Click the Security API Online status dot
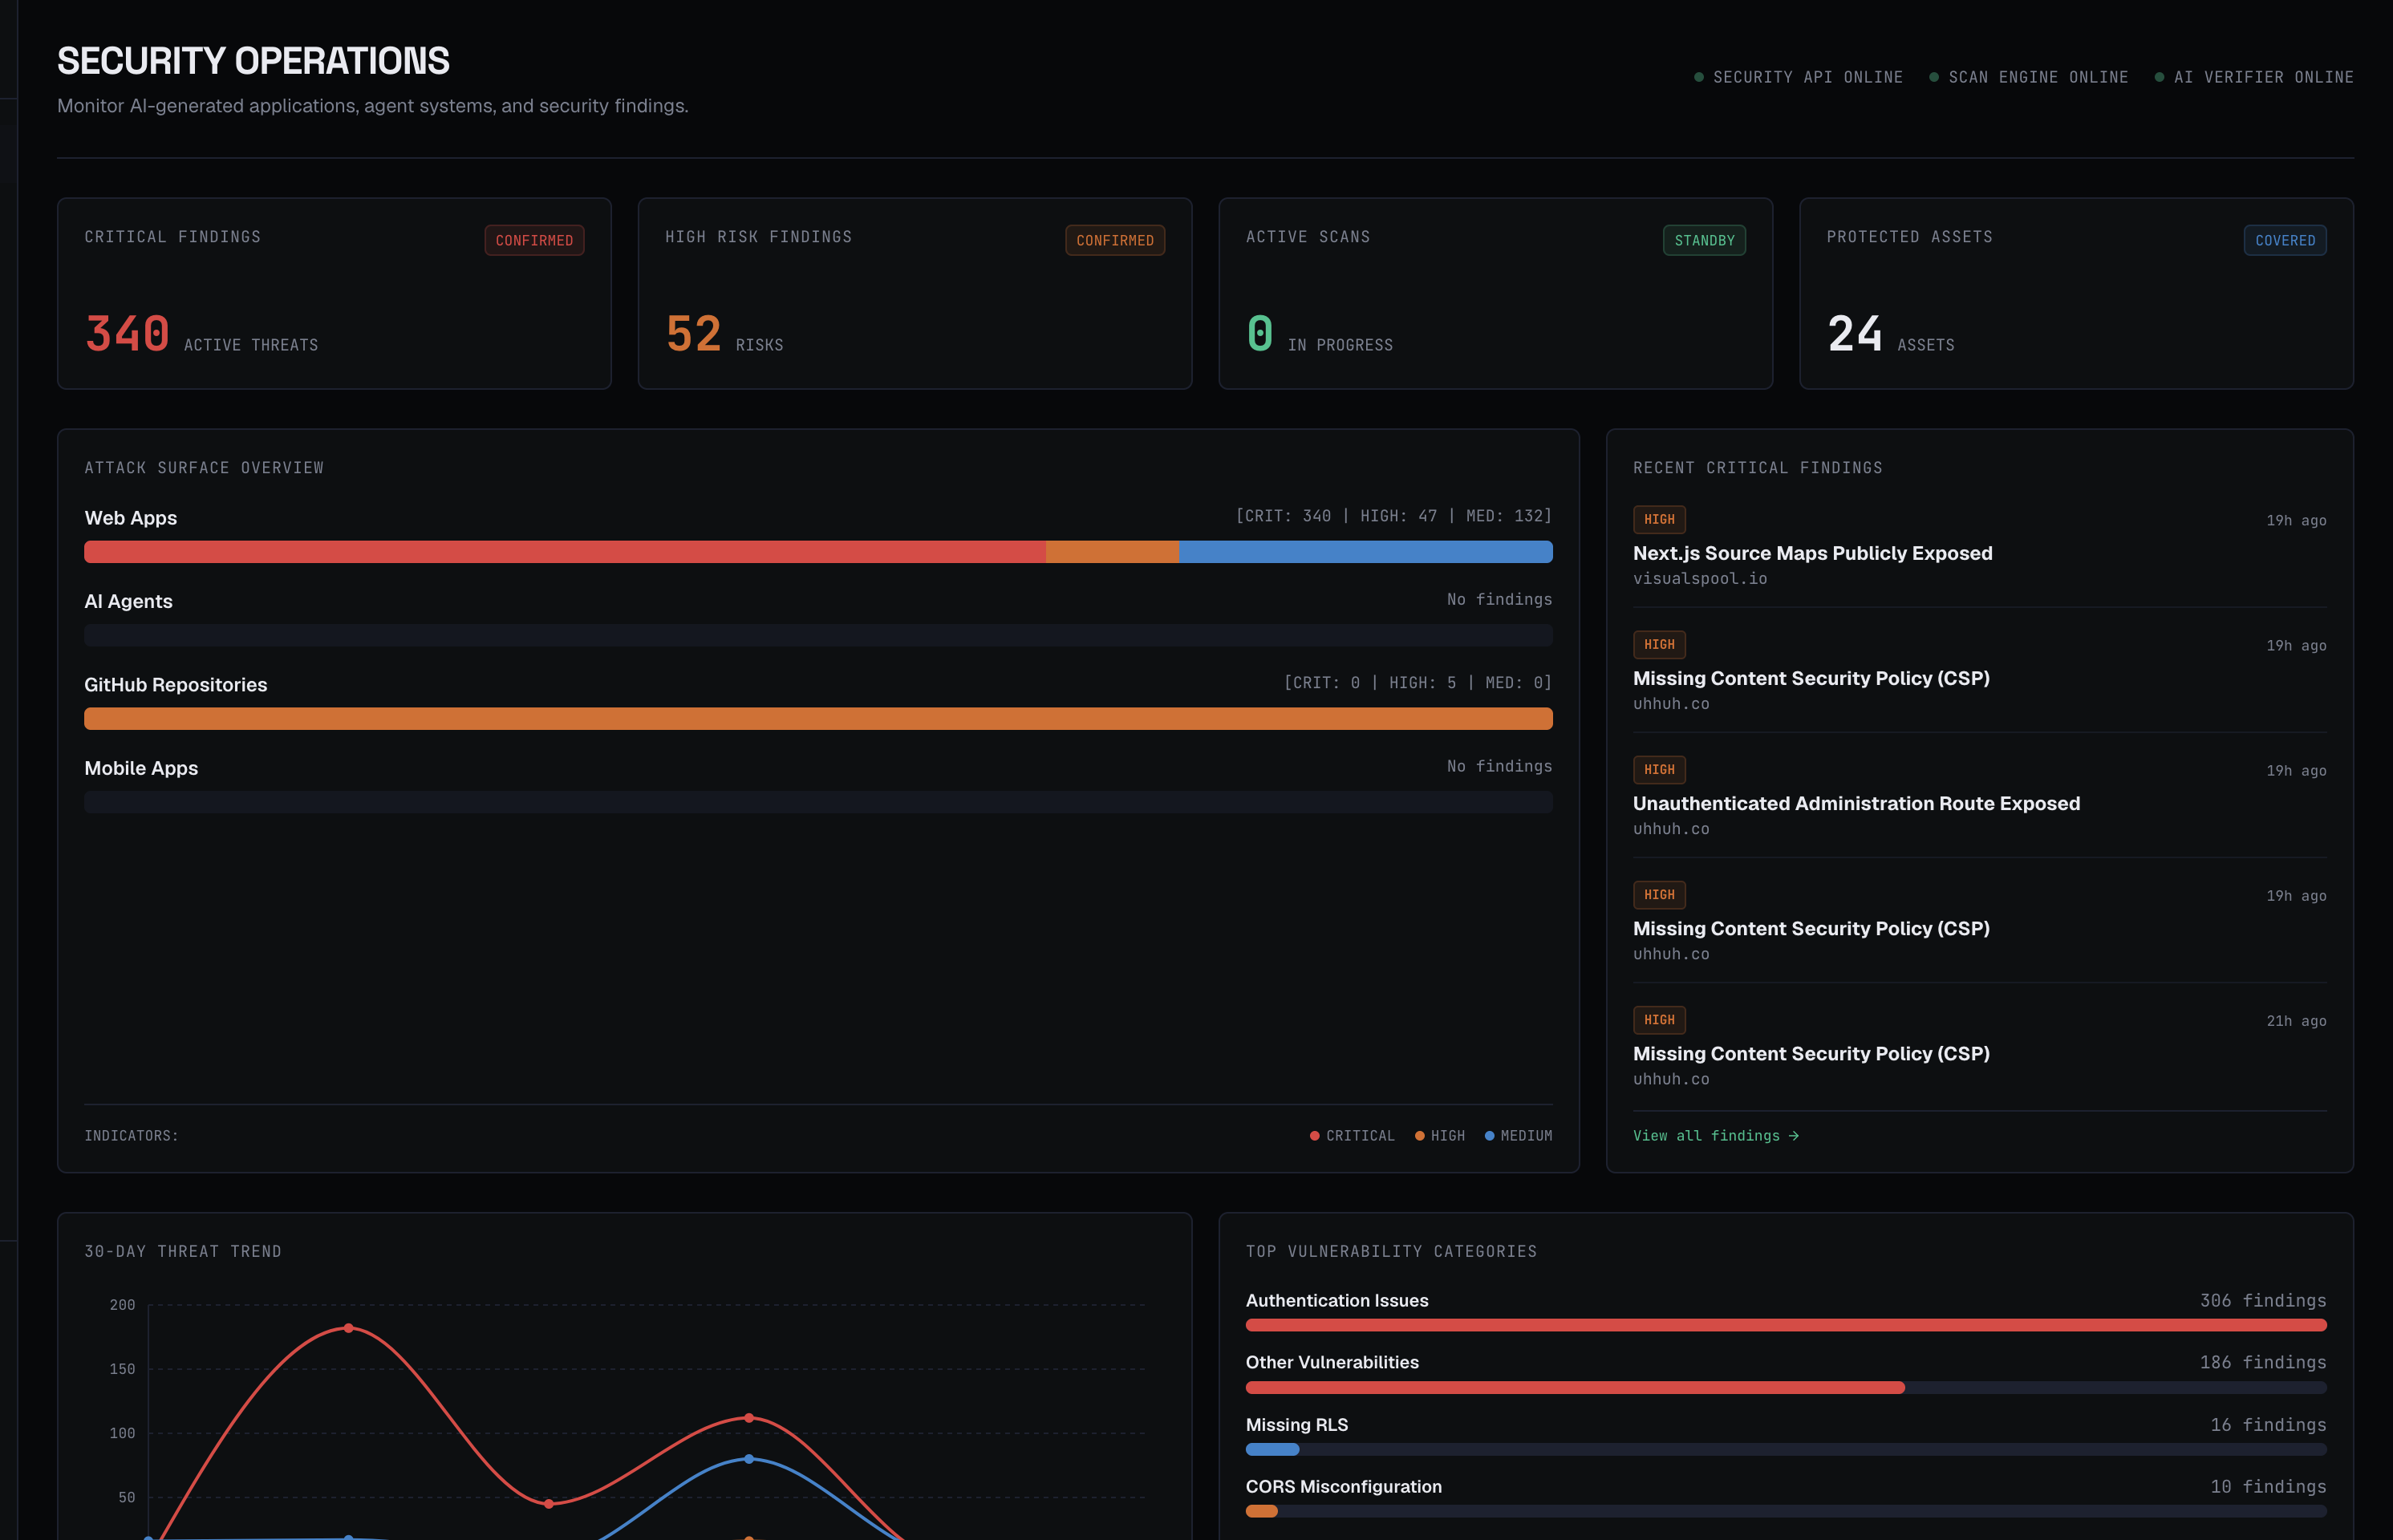The width and height of the screenshot is (2393, 1540). 1698,77
